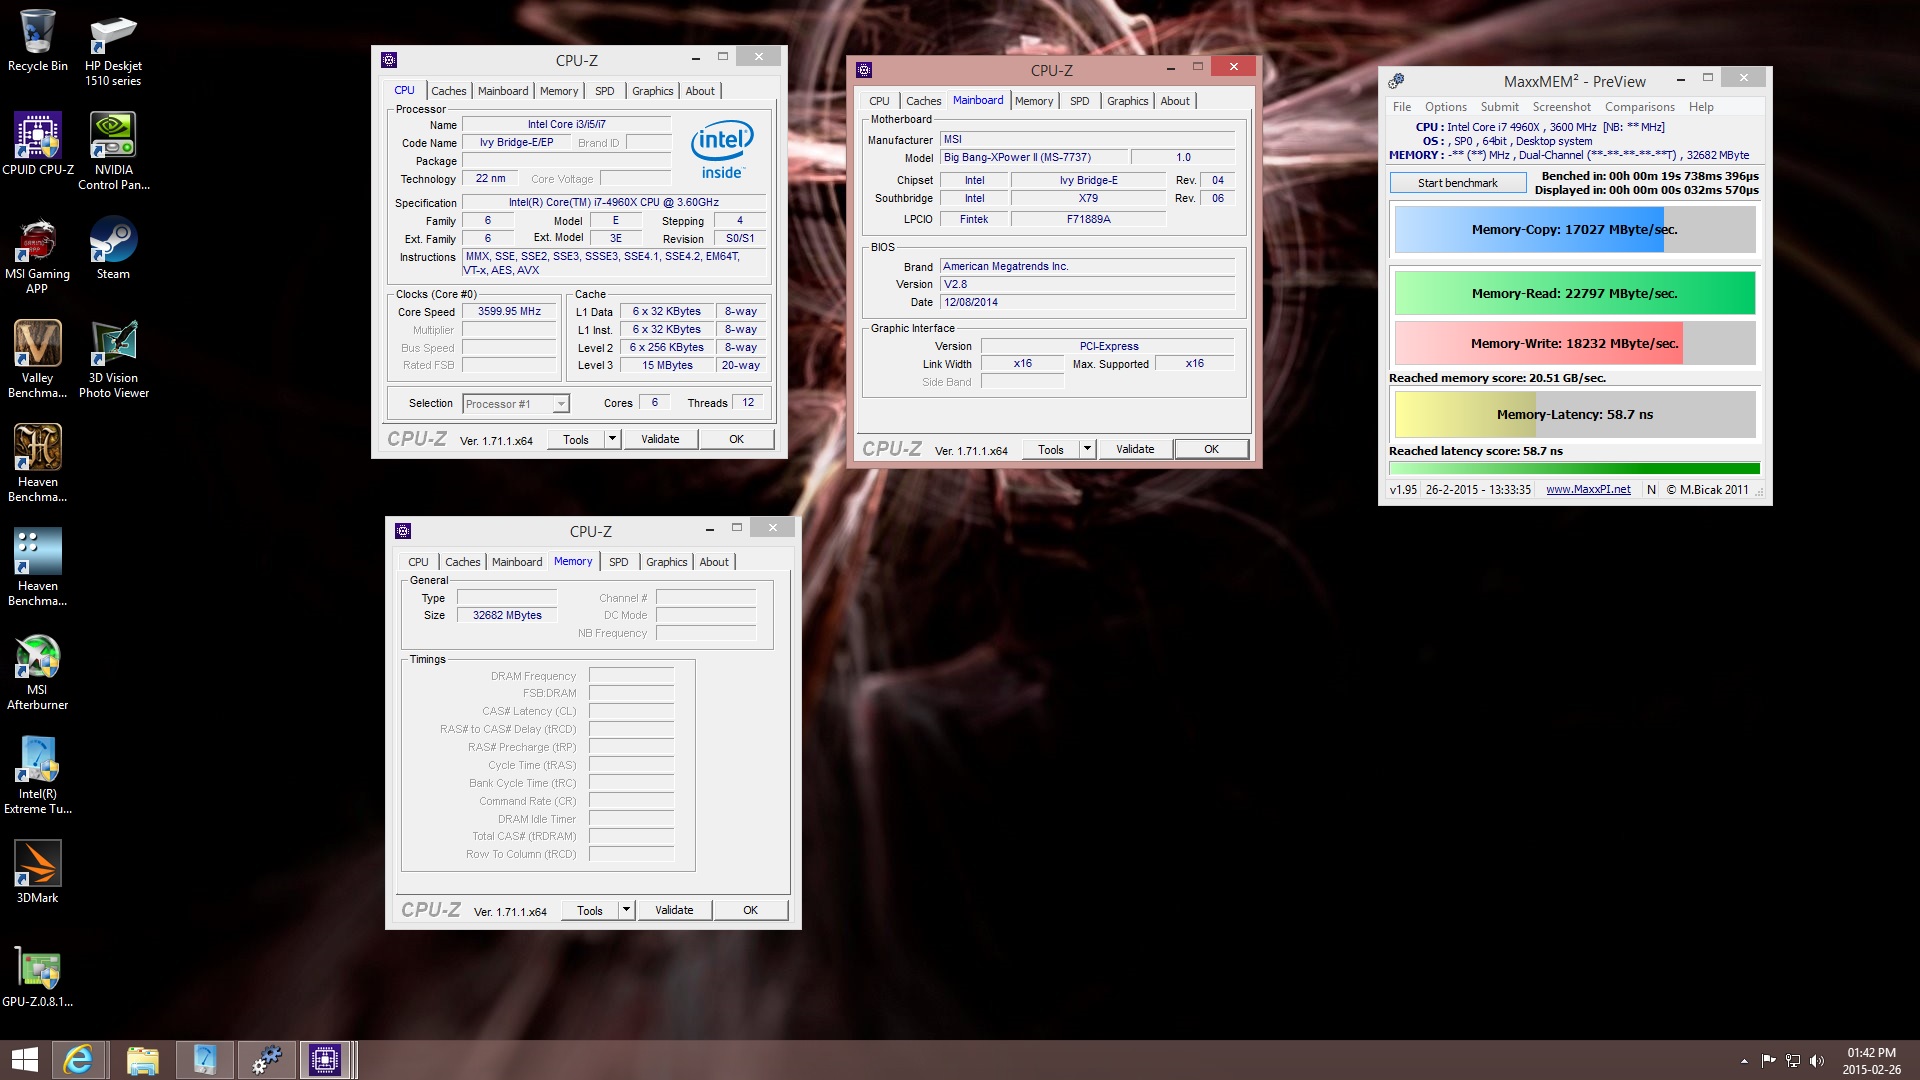
Task: Click the Memory-Copy result bar
Action: point(1574,229)
